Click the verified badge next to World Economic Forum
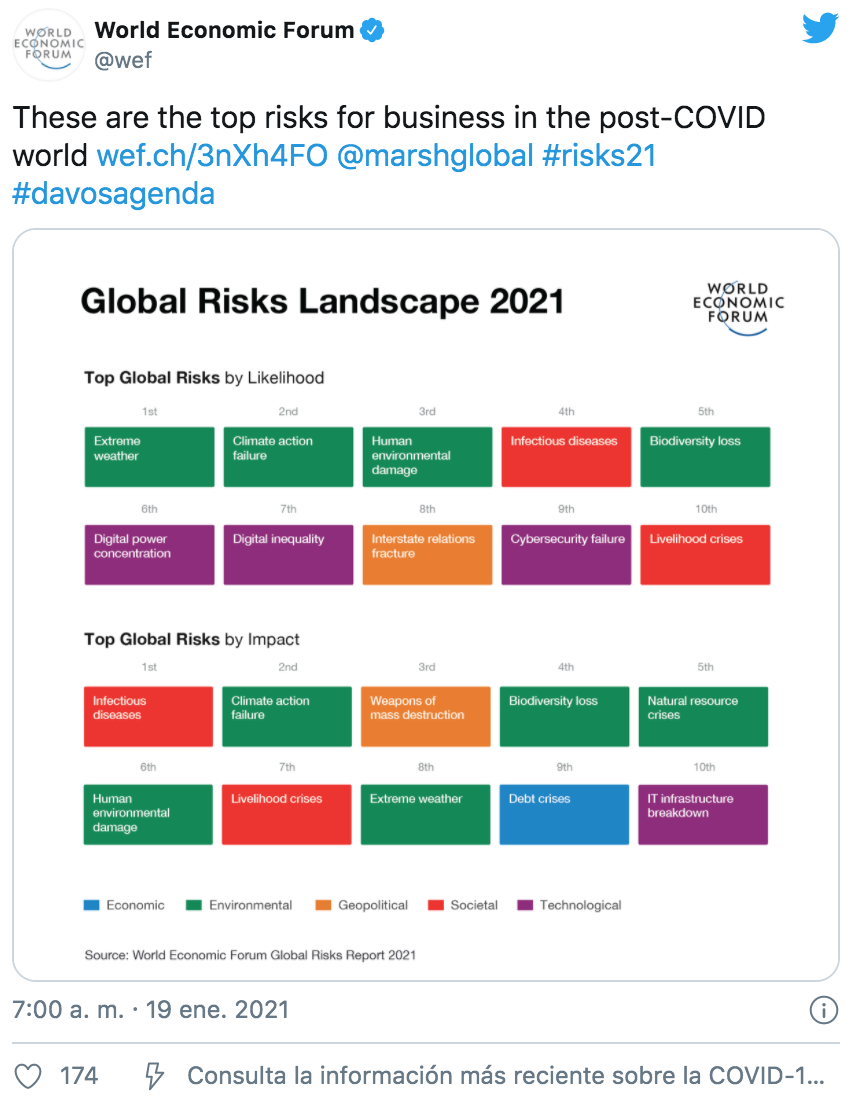The width and height of the screenshot is (852, 1104). coord(372,30)
